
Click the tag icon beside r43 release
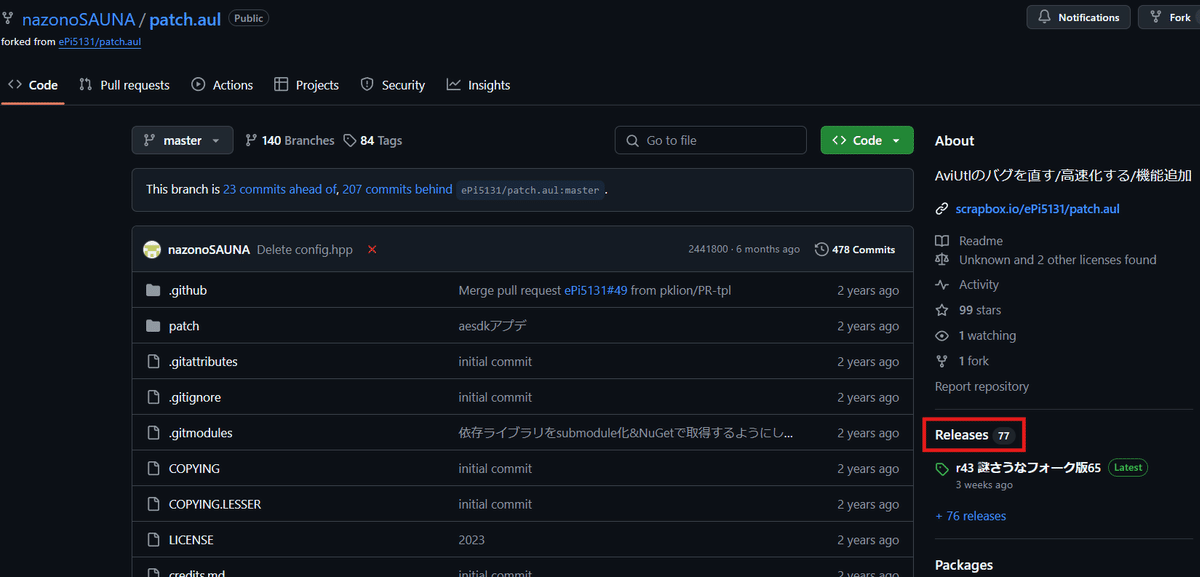point(942,469)
